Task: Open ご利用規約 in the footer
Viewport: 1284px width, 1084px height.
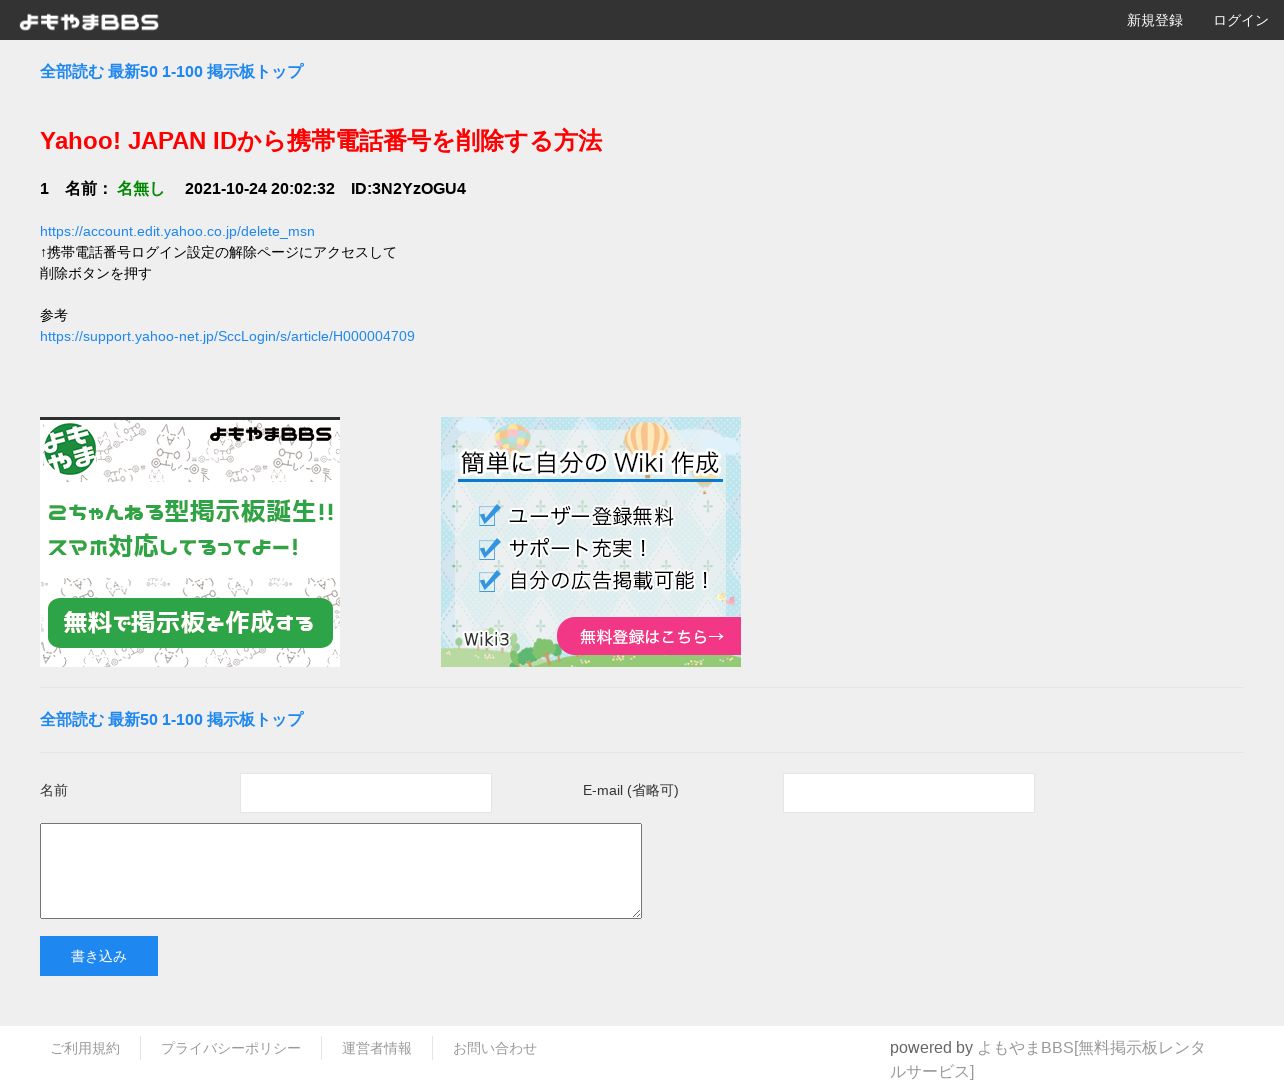Action: point(85,1048)
